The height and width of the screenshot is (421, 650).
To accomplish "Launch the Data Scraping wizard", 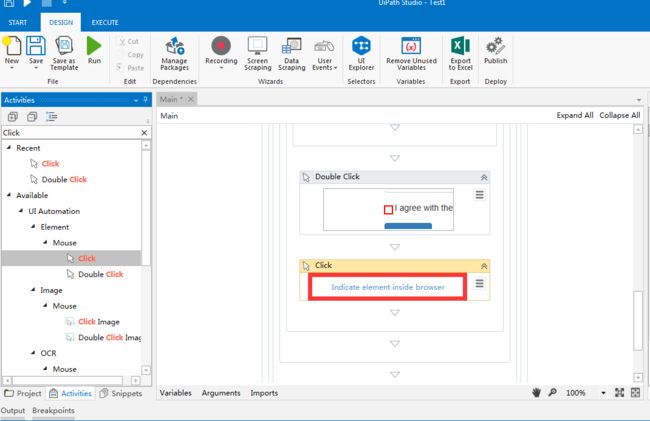I will pyautogui.click(x=291, y=53).
